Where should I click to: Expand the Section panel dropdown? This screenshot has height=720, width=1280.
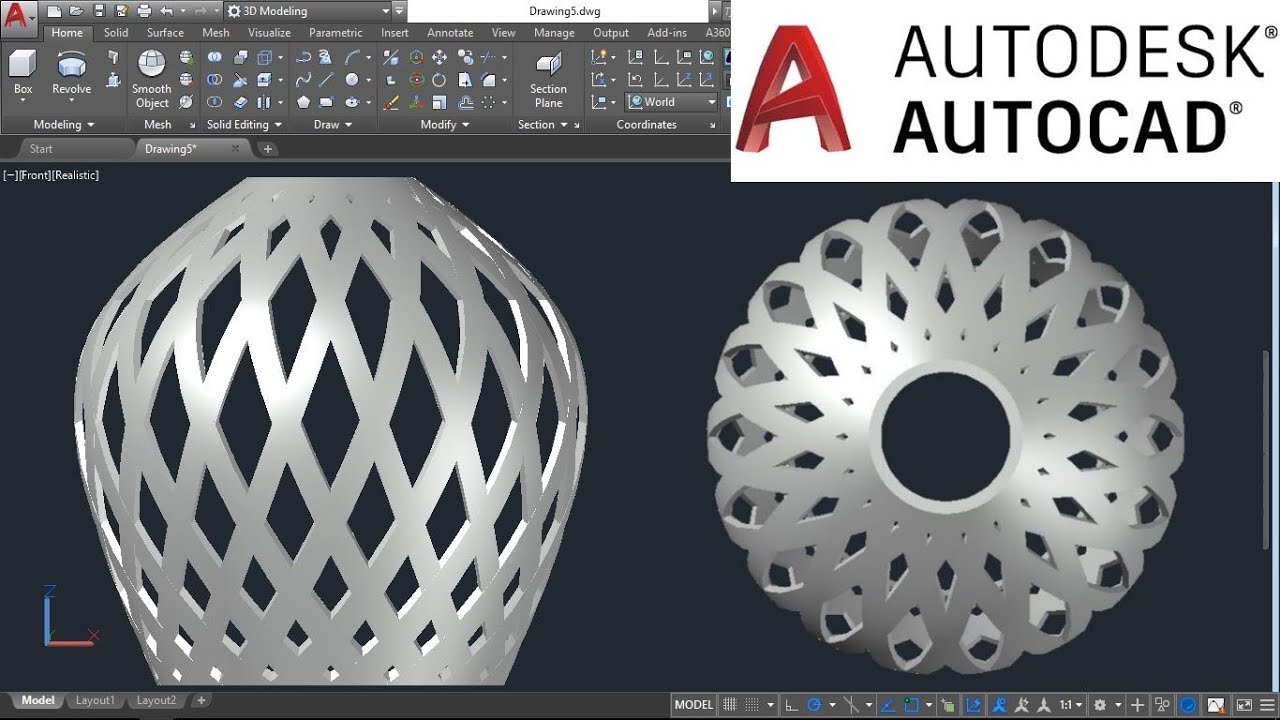[542, 125]
